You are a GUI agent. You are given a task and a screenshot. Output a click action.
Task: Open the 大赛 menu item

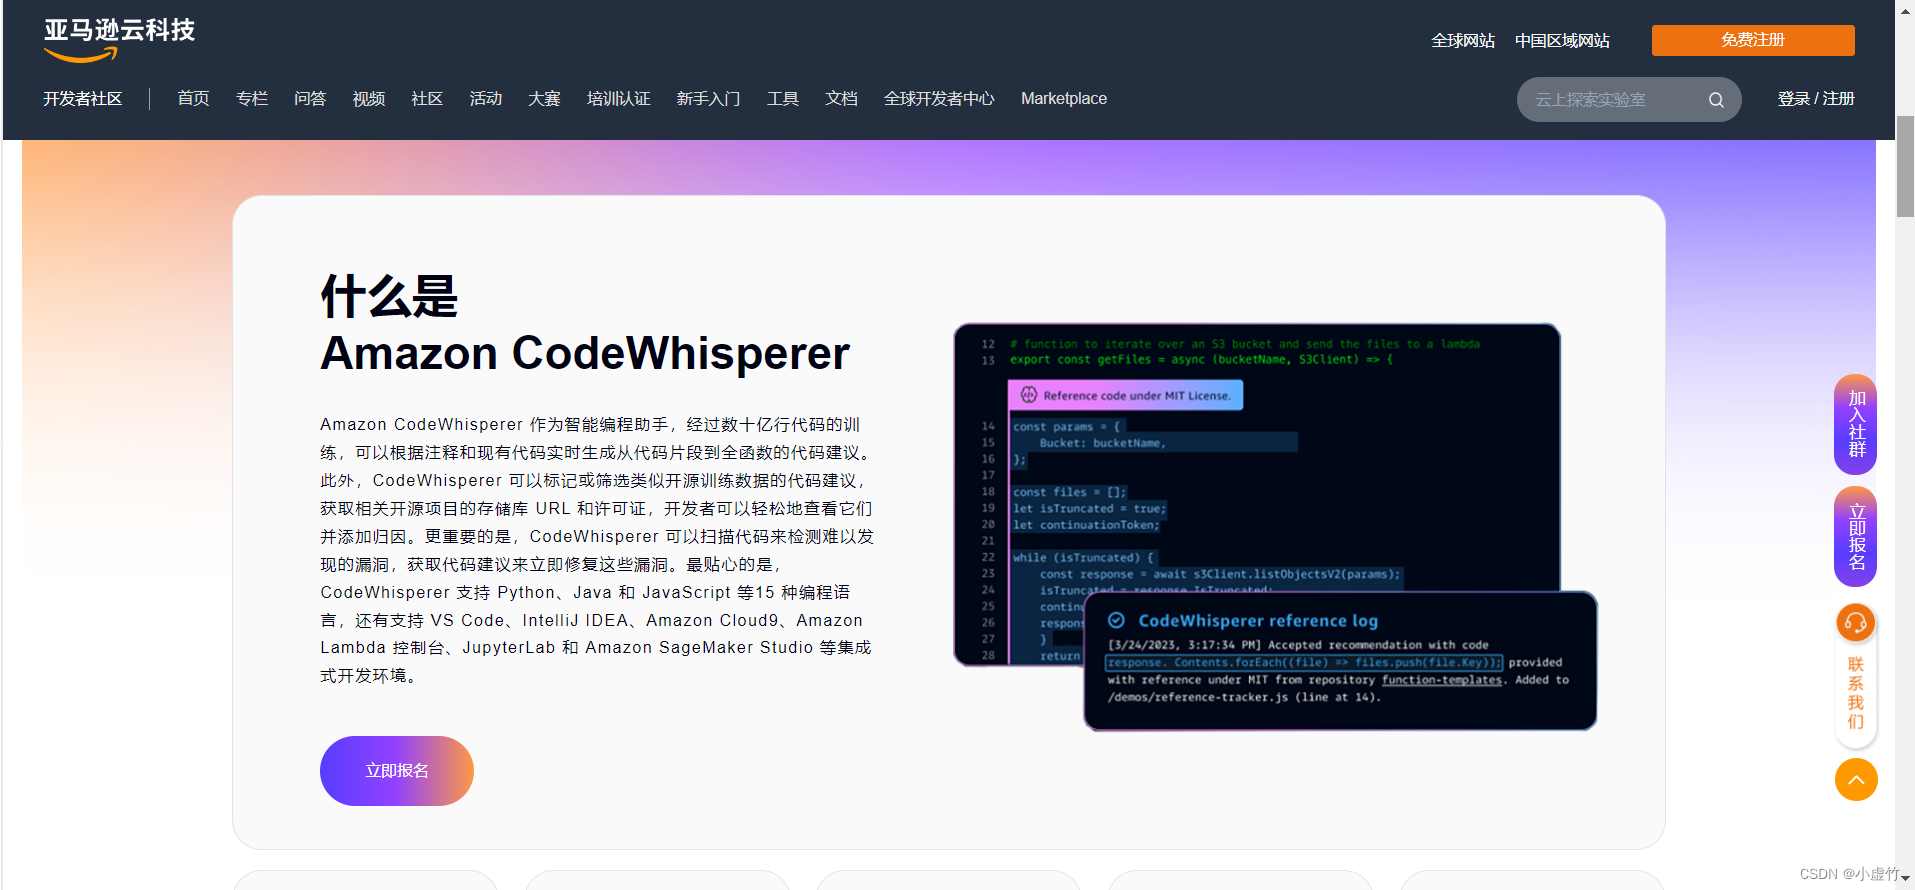544,99
